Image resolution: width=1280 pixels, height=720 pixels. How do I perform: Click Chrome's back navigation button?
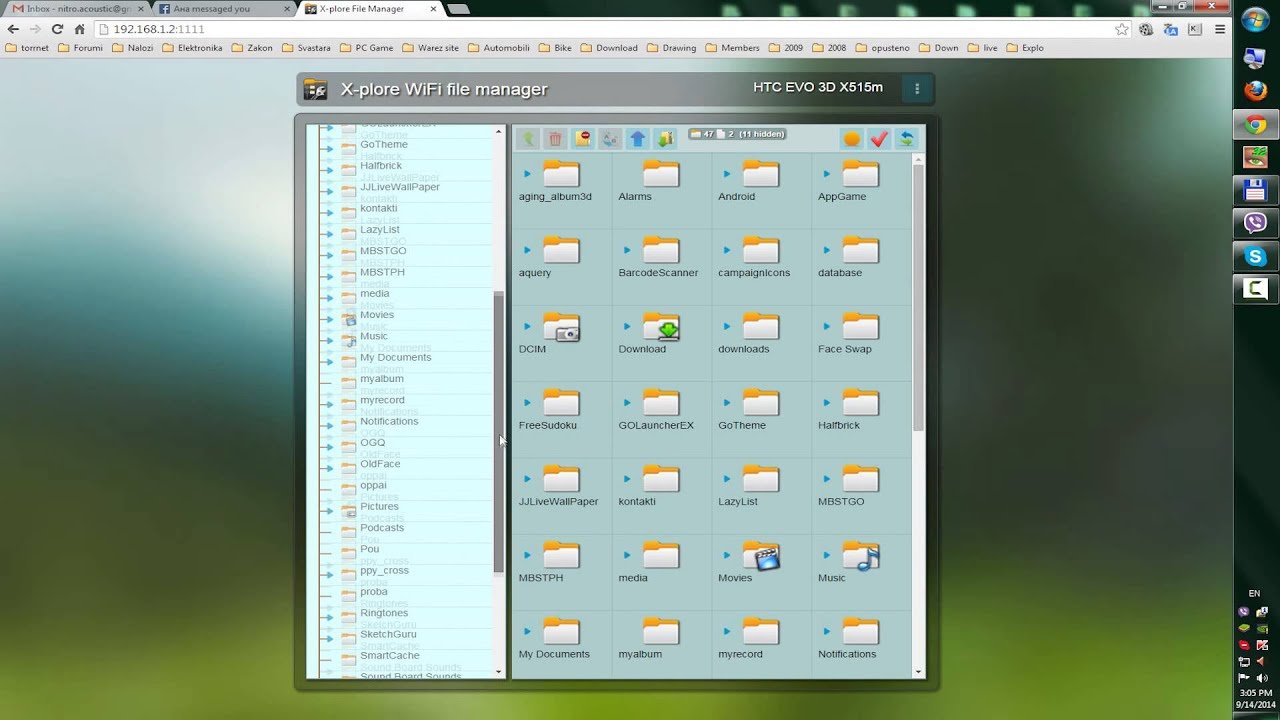coord(13,29)
